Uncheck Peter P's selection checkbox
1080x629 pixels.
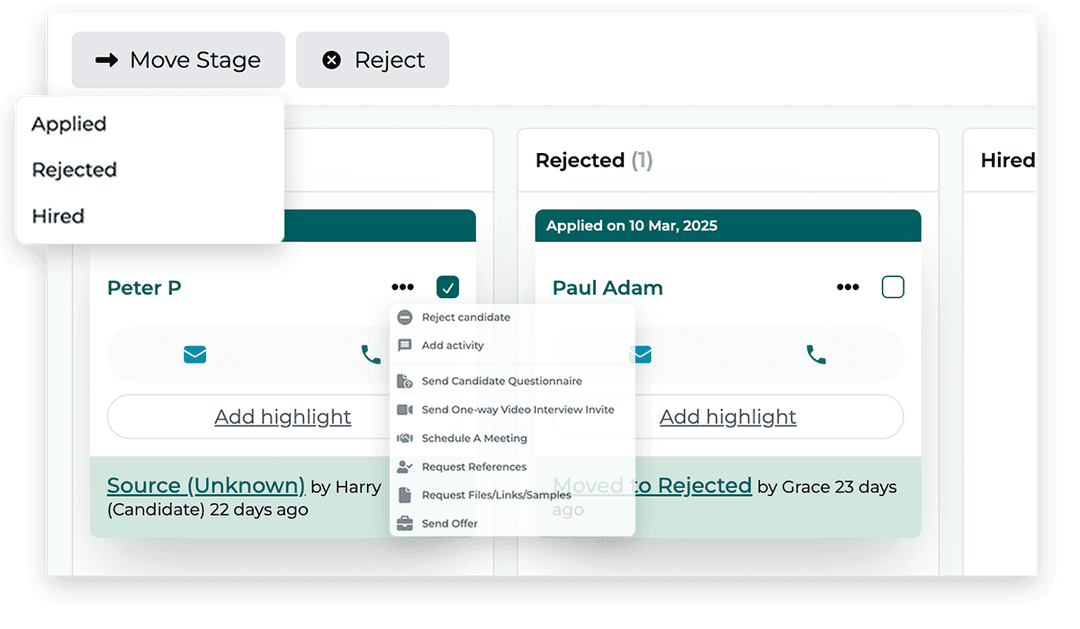click(448, 288)
